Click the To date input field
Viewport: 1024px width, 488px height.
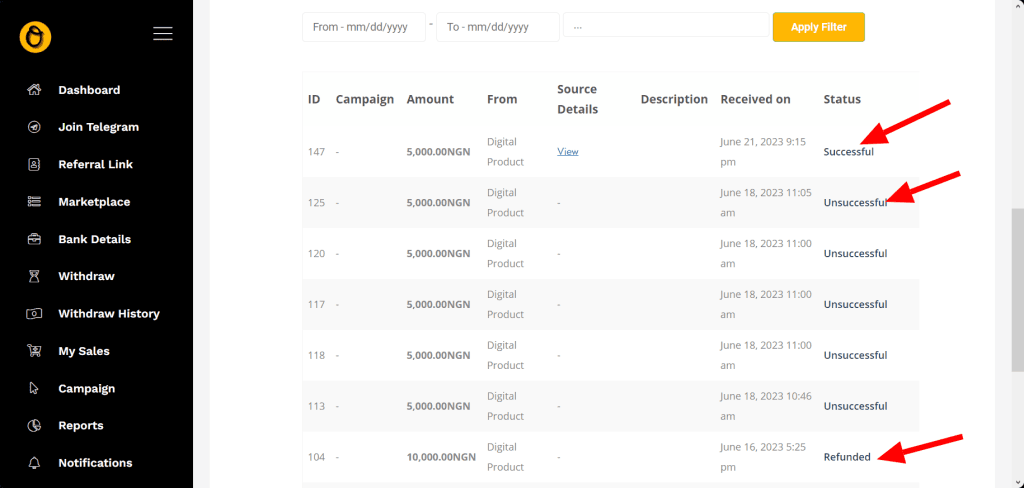point(497,27)
